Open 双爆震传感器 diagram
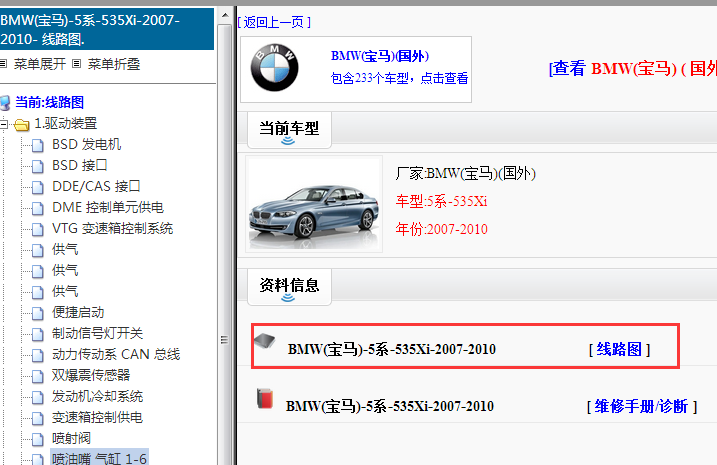 pos(91,376)
